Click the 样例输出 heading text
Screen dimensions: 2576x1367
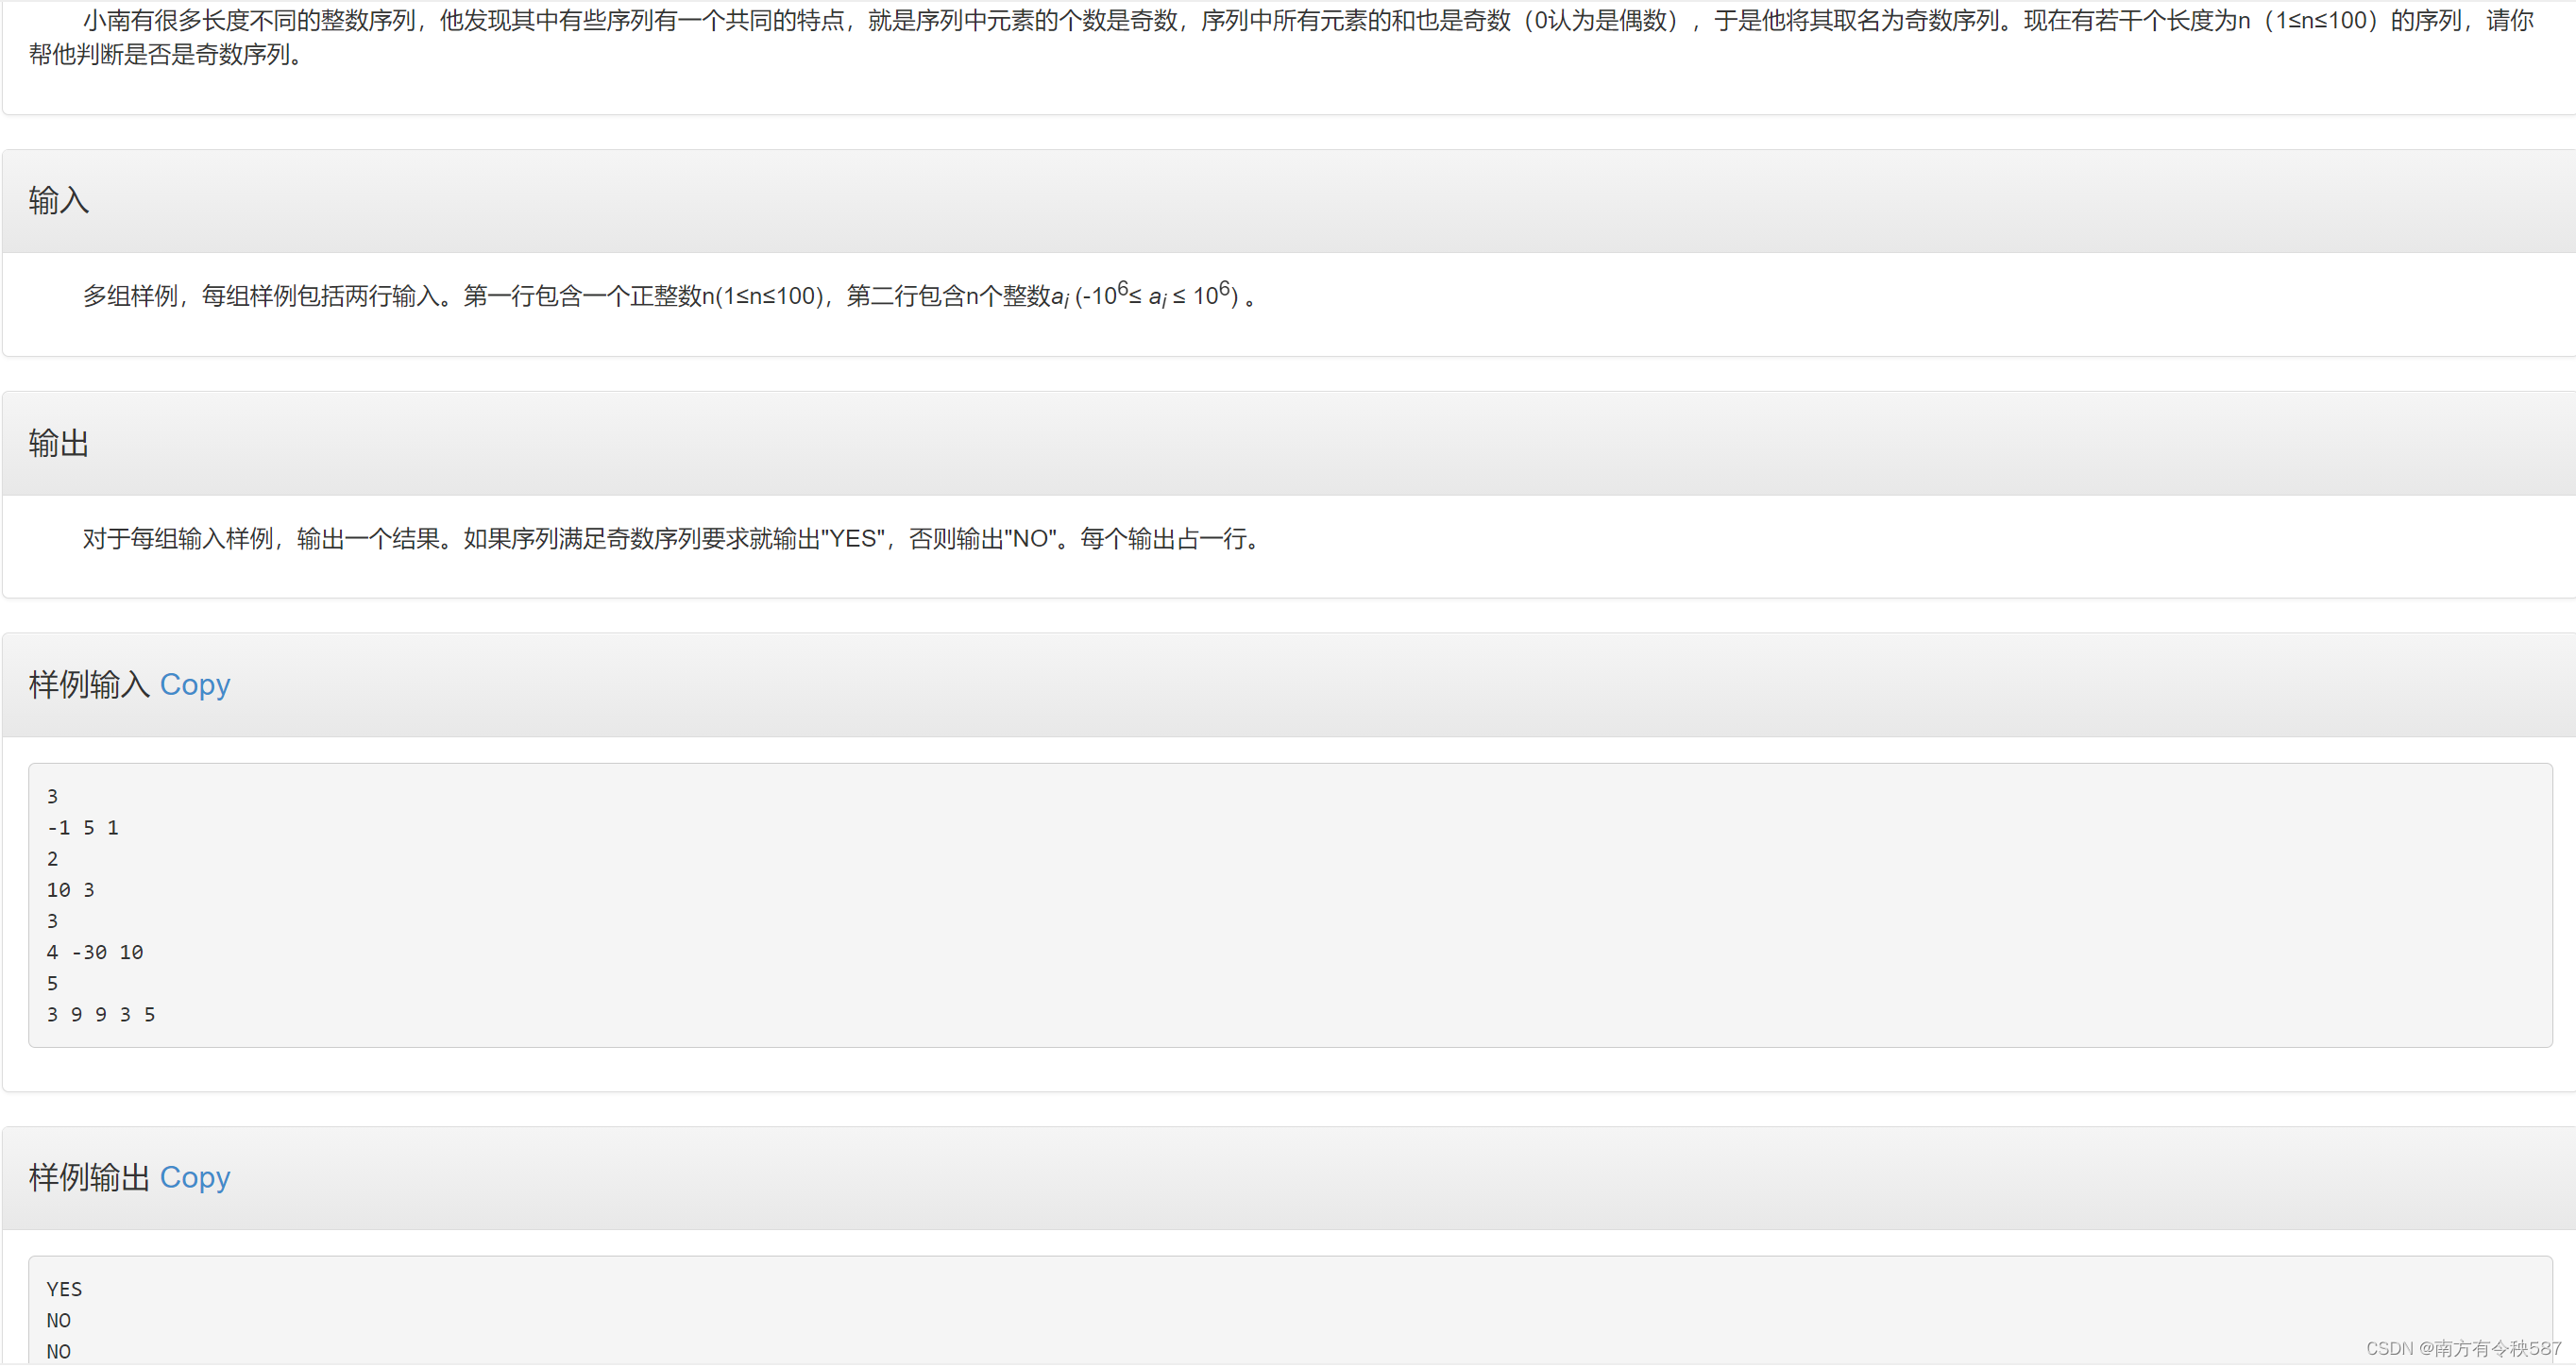click(x=89, y=1178)
